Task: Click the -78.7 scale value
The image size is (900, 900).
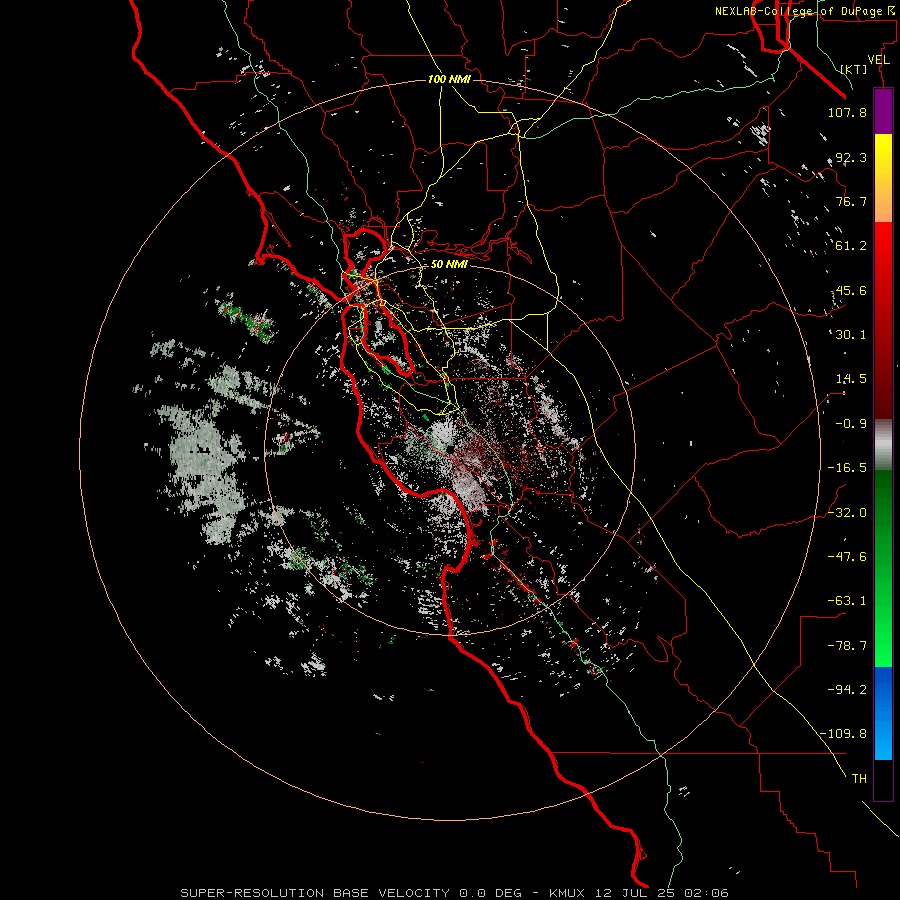Action: (847, 646)
